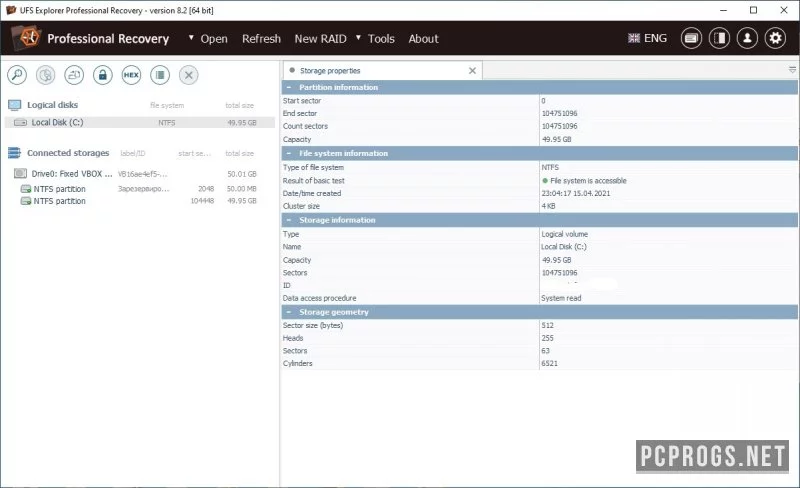Click the Start sector value 0
800x488 pixels.
point(543,101)
